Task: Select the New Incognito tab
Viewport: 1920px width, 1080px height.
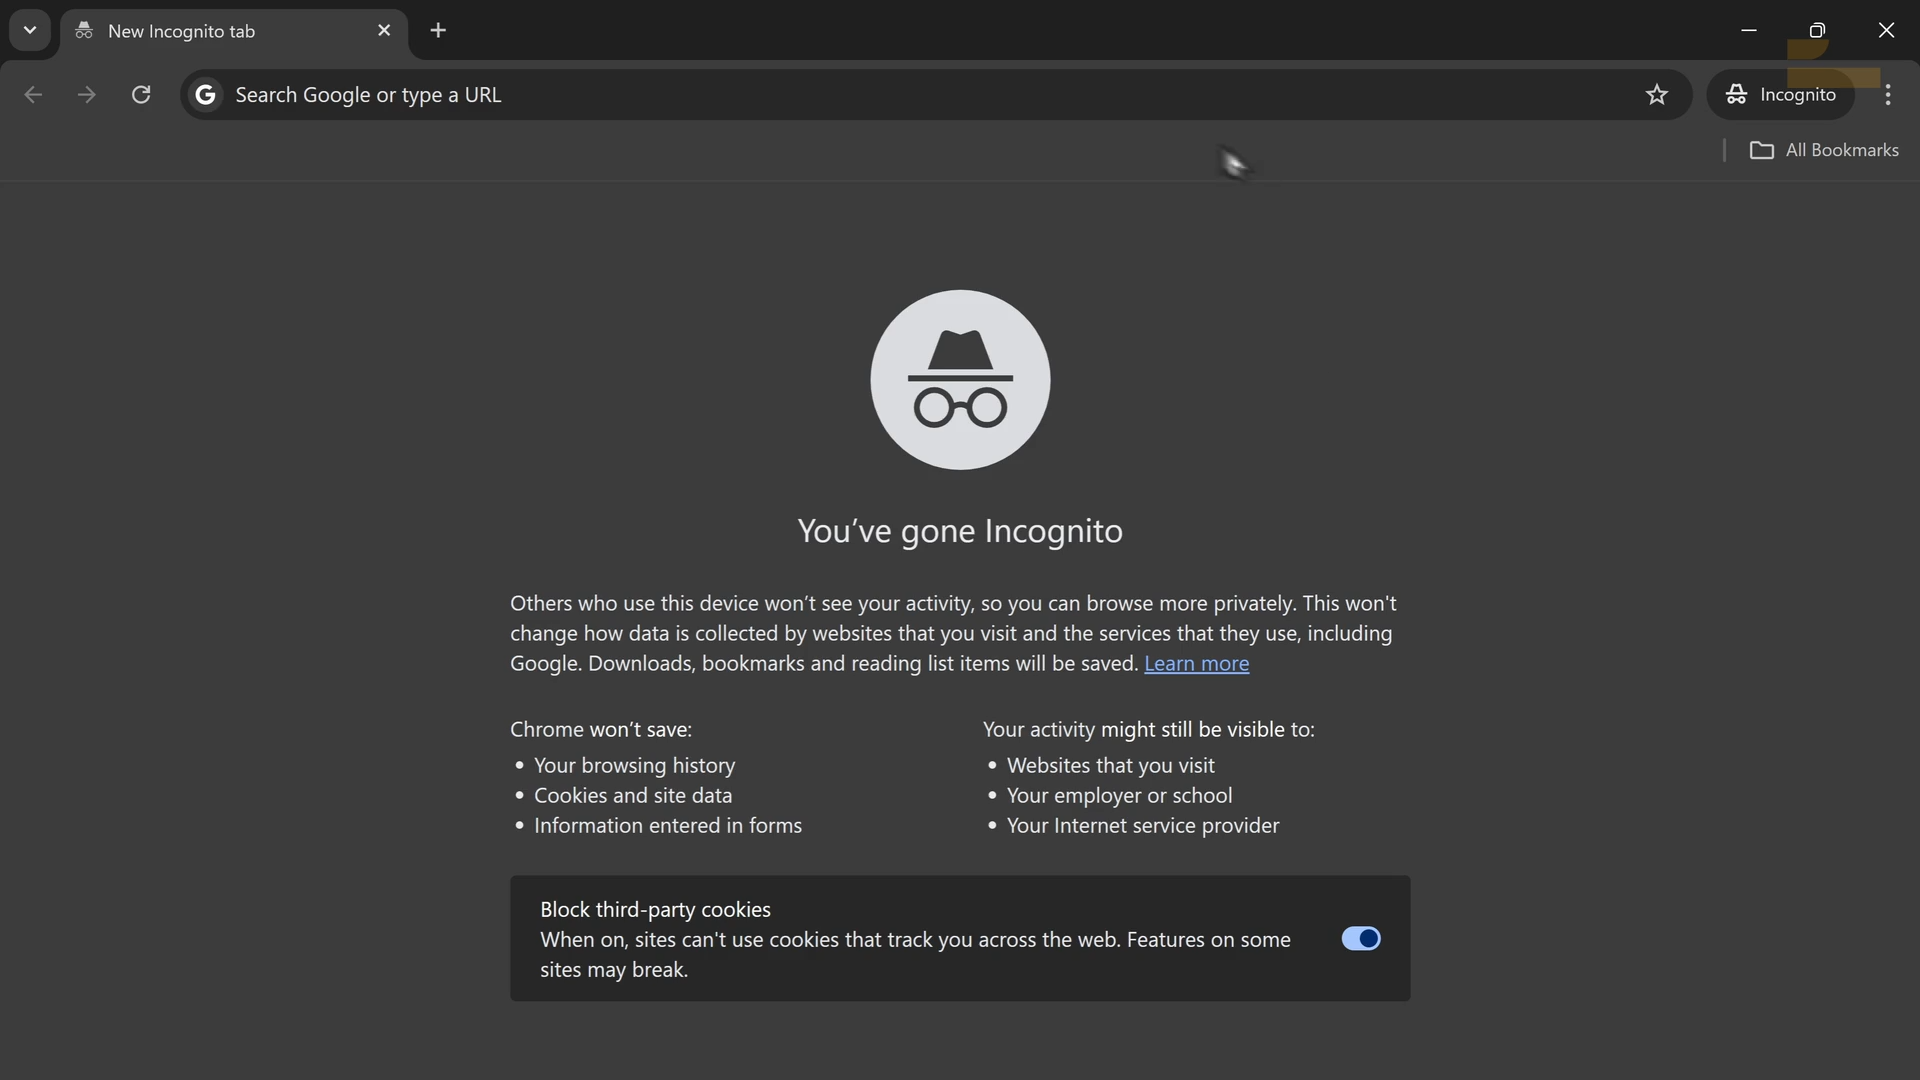Action: pos(235,31)
